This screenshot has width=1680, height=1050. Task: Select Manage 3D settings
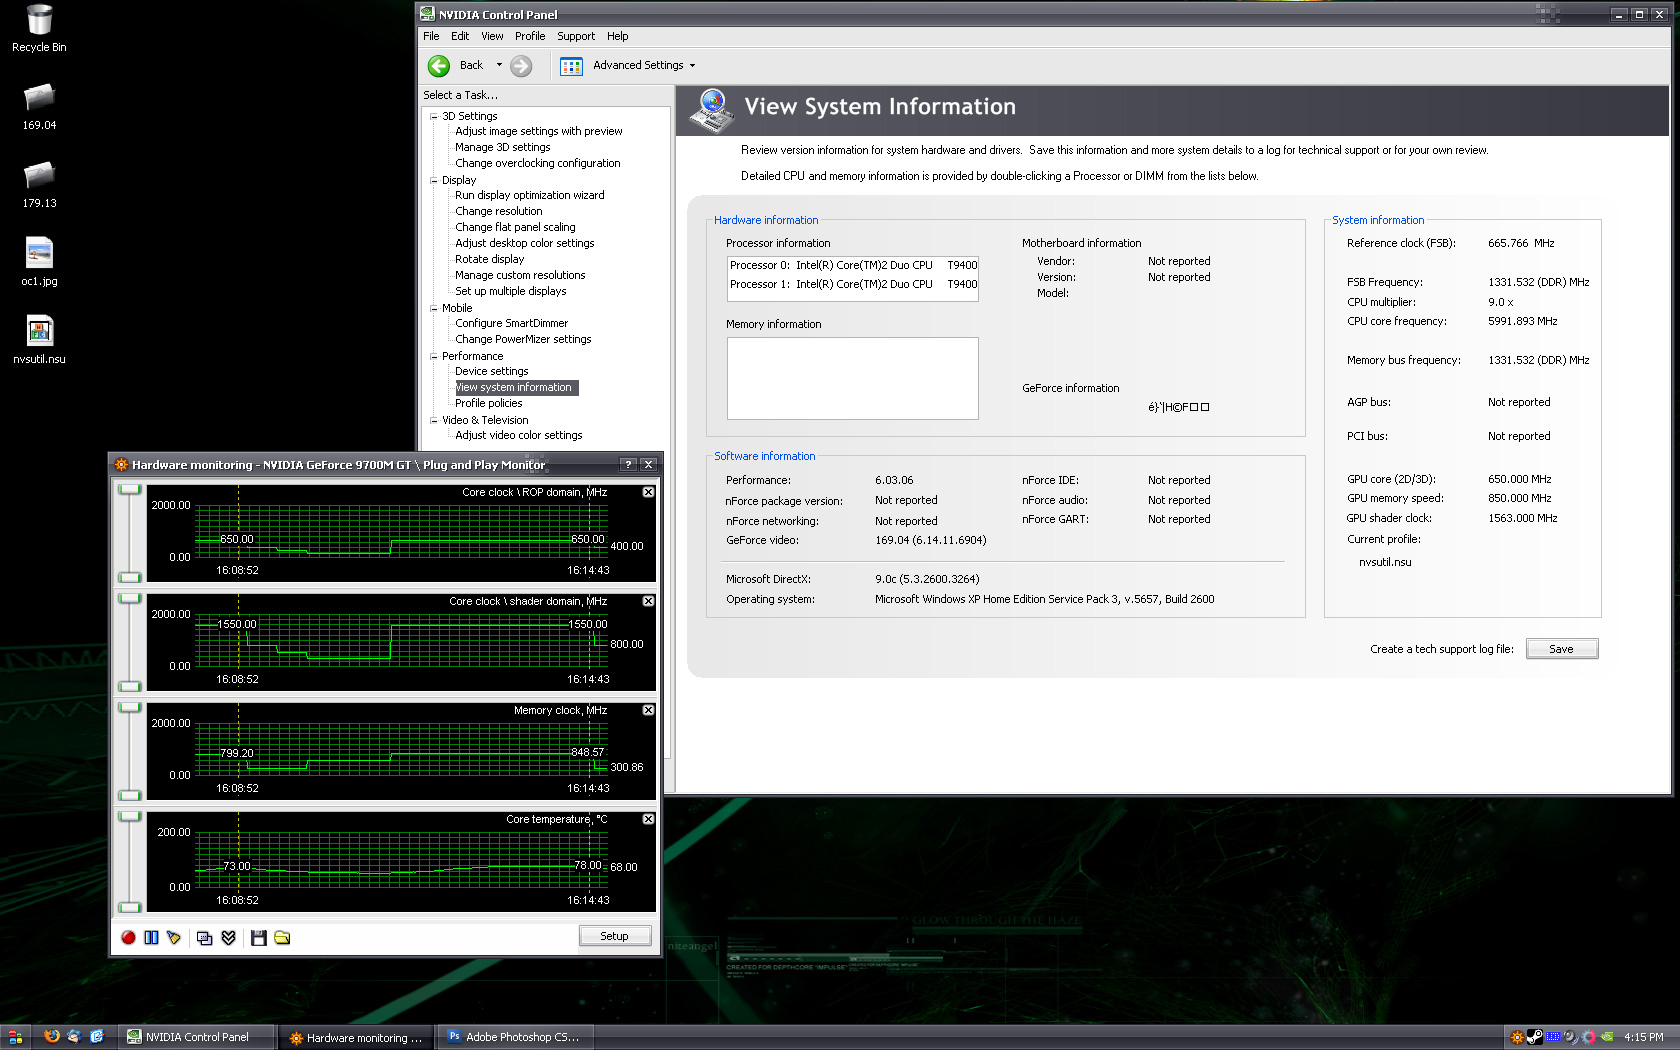[x=503, y=147]
